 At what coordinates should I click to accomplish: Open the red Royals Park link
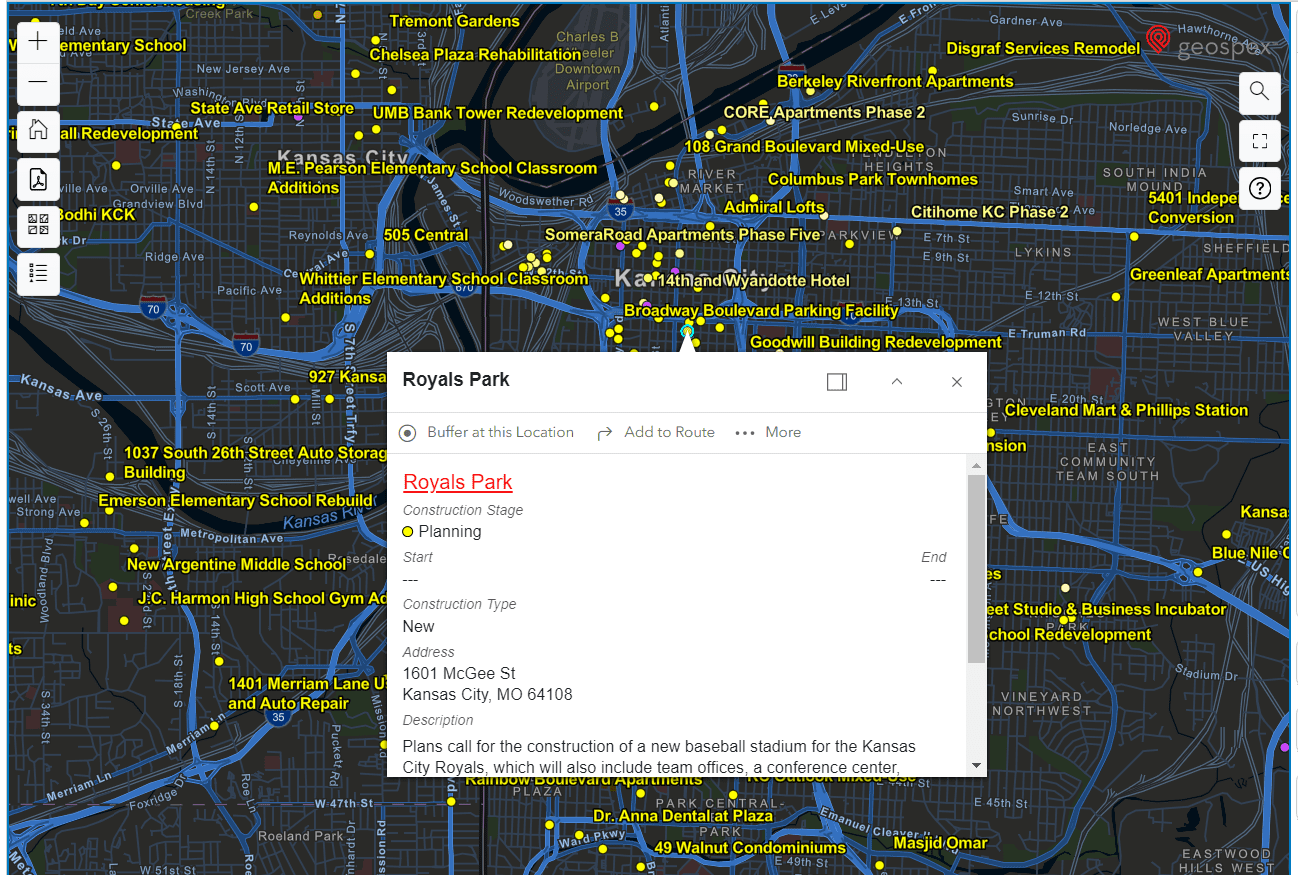tap(458, 482)
